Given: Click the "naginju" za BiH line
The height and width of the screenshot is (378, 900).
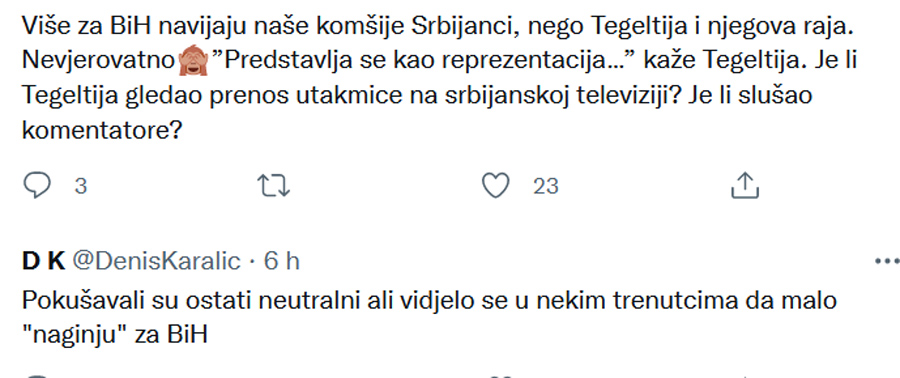Looking at the screenshot, I should [114, 334].
